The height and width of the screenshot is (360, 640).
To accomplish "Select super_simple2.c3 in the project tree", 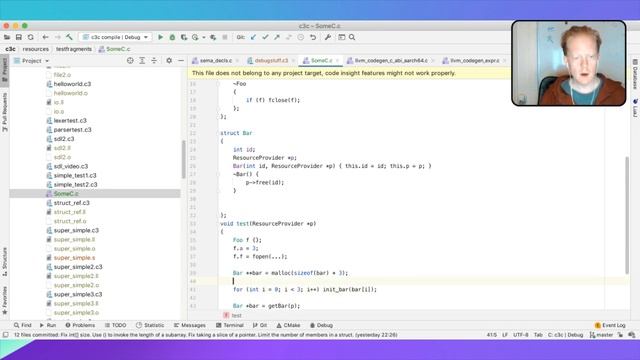I will 78,267.
